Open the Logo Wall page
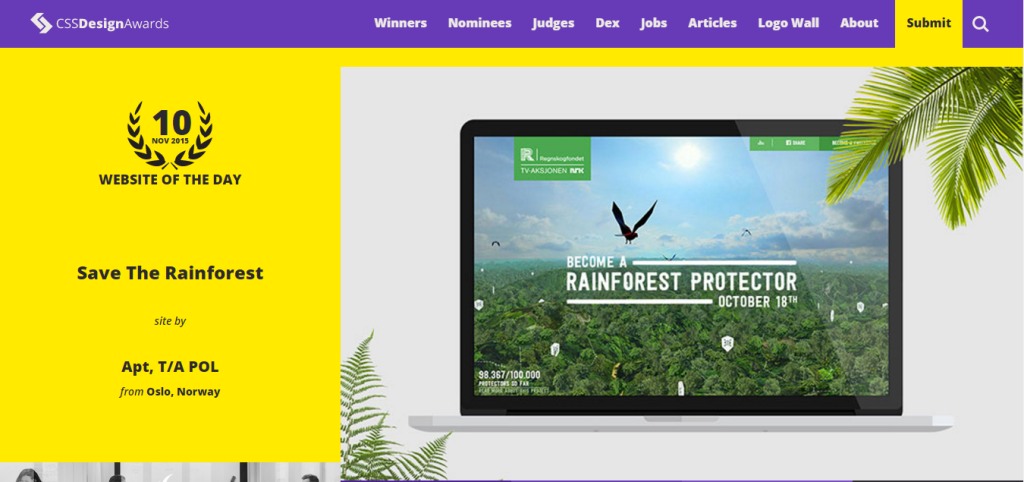 [788, 24]
